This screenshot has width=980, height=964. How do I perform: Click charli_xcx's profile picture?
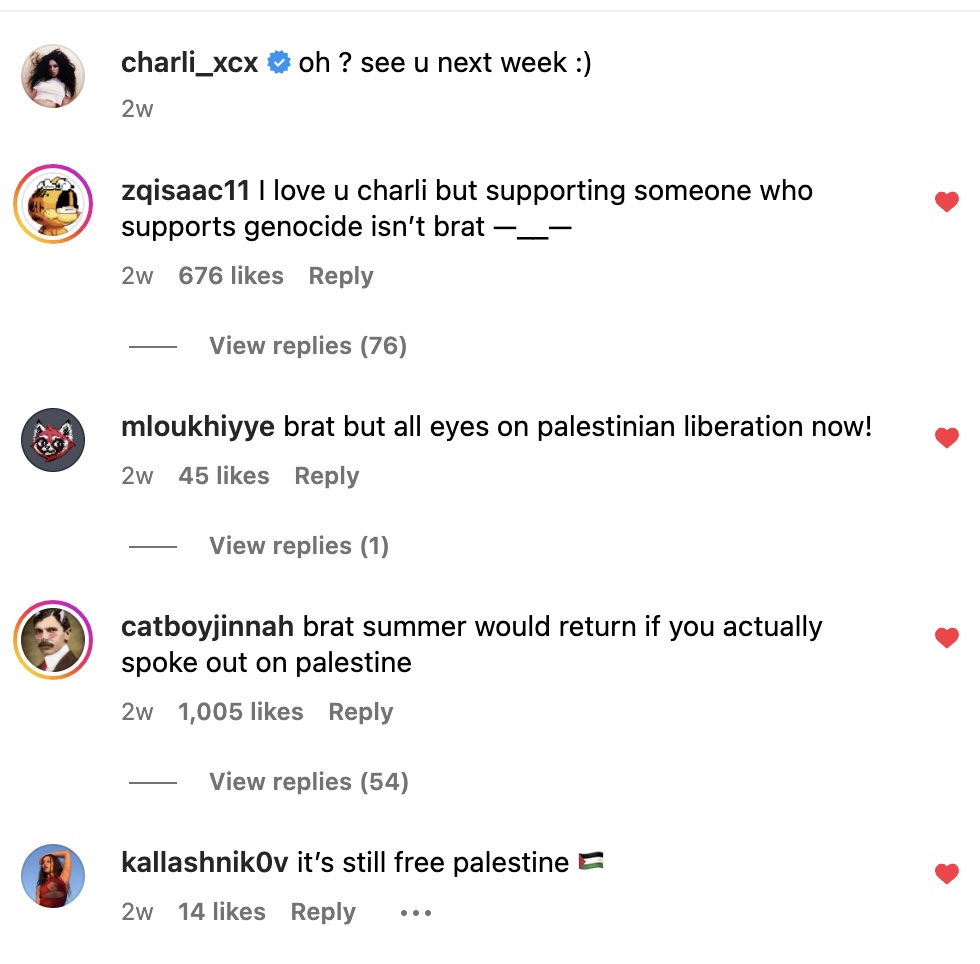53,75
